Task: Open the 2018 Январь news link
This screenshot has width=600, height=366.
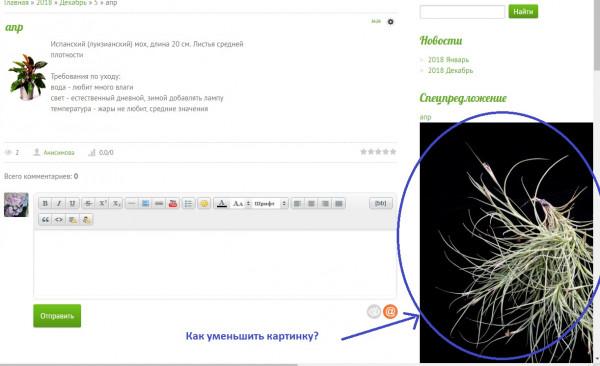Action: point(448,60)
